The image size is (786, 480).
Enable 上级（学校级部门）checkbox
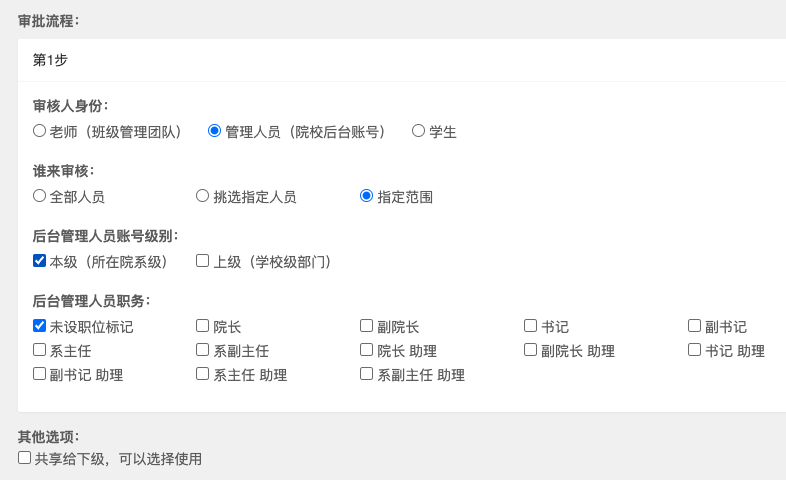(203, 261)
